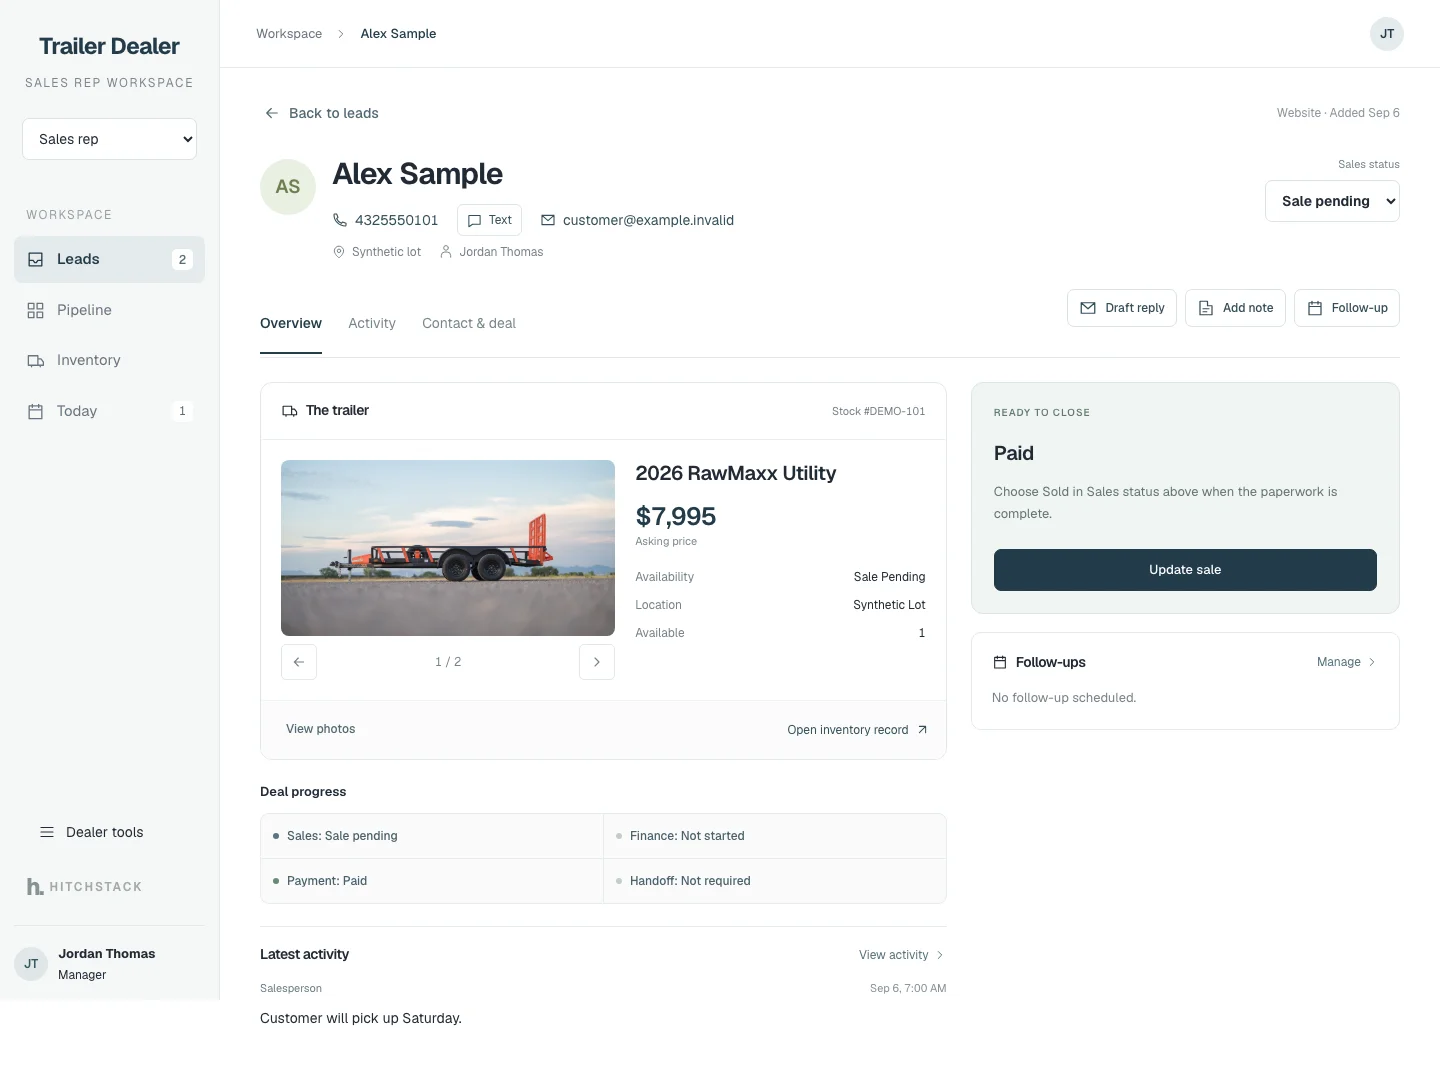
Task: Click the phone icon beside 4325550101
Action: tap(340, 220)
